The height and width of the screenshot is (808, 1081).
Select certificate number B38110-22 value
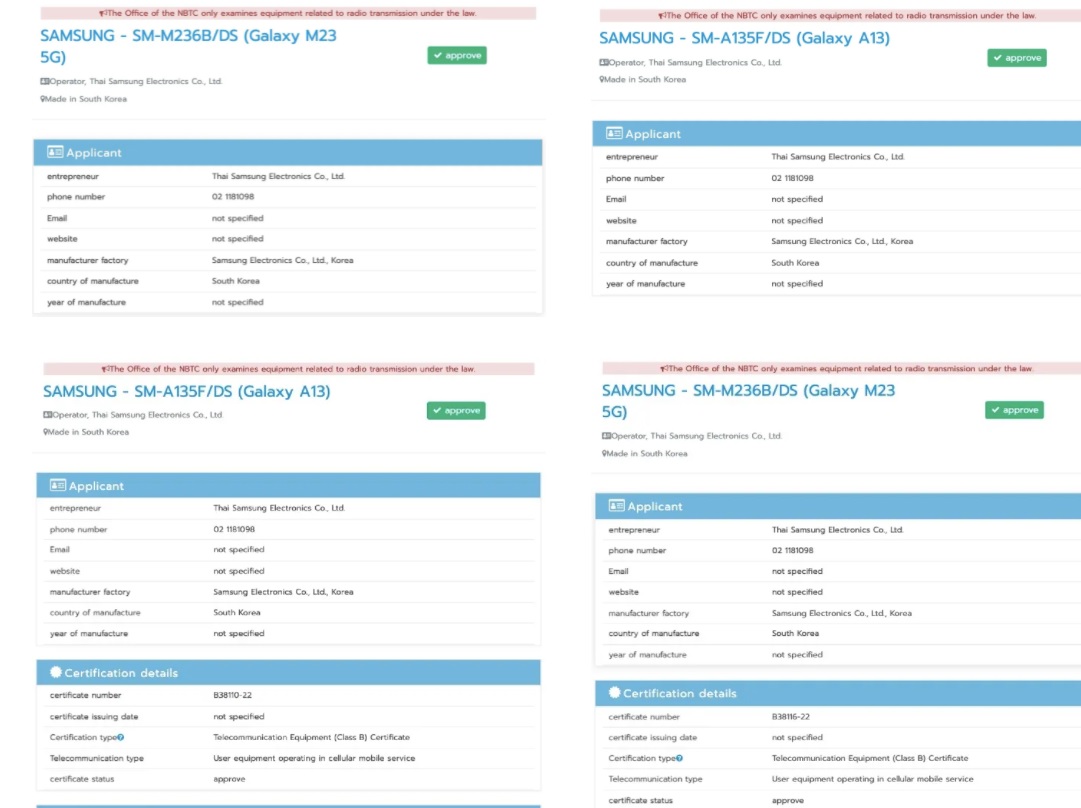point(232,695)
